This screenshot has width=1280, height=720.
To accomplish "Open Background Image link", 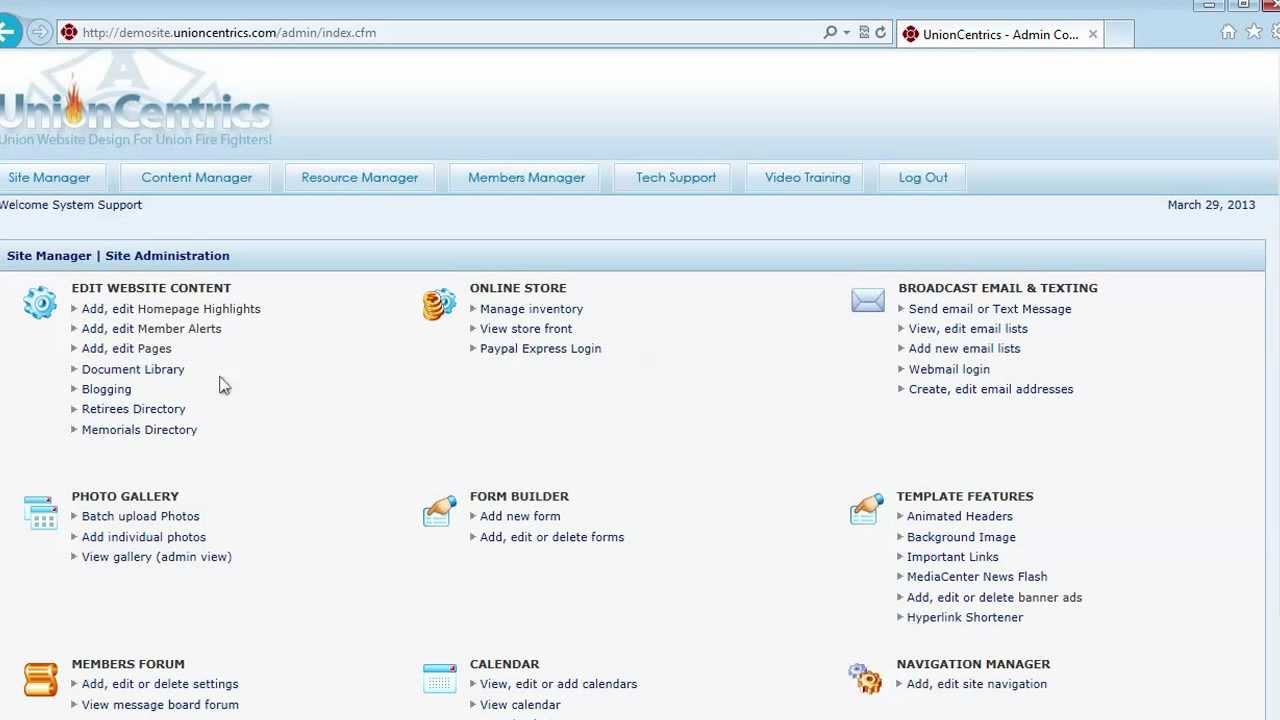I will pos(961,537).
